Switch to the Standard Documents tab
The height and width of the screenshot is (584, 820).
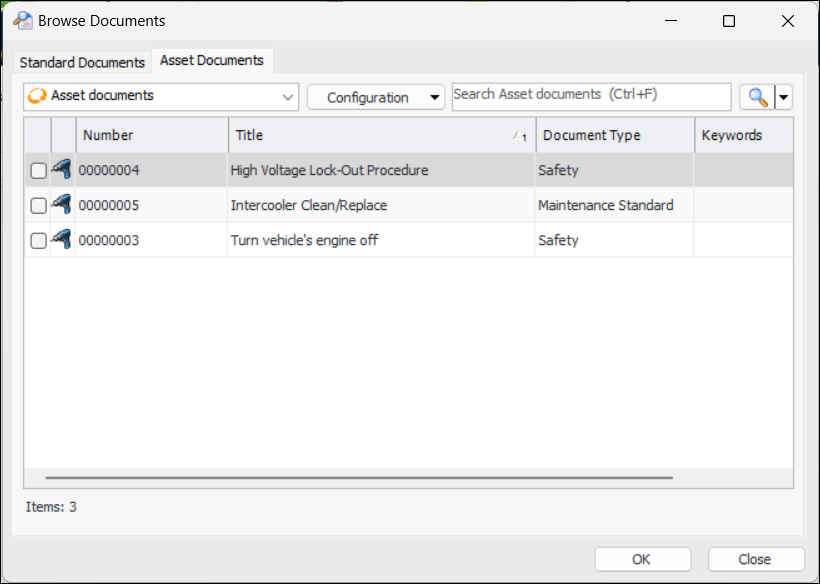pos(82,62)
